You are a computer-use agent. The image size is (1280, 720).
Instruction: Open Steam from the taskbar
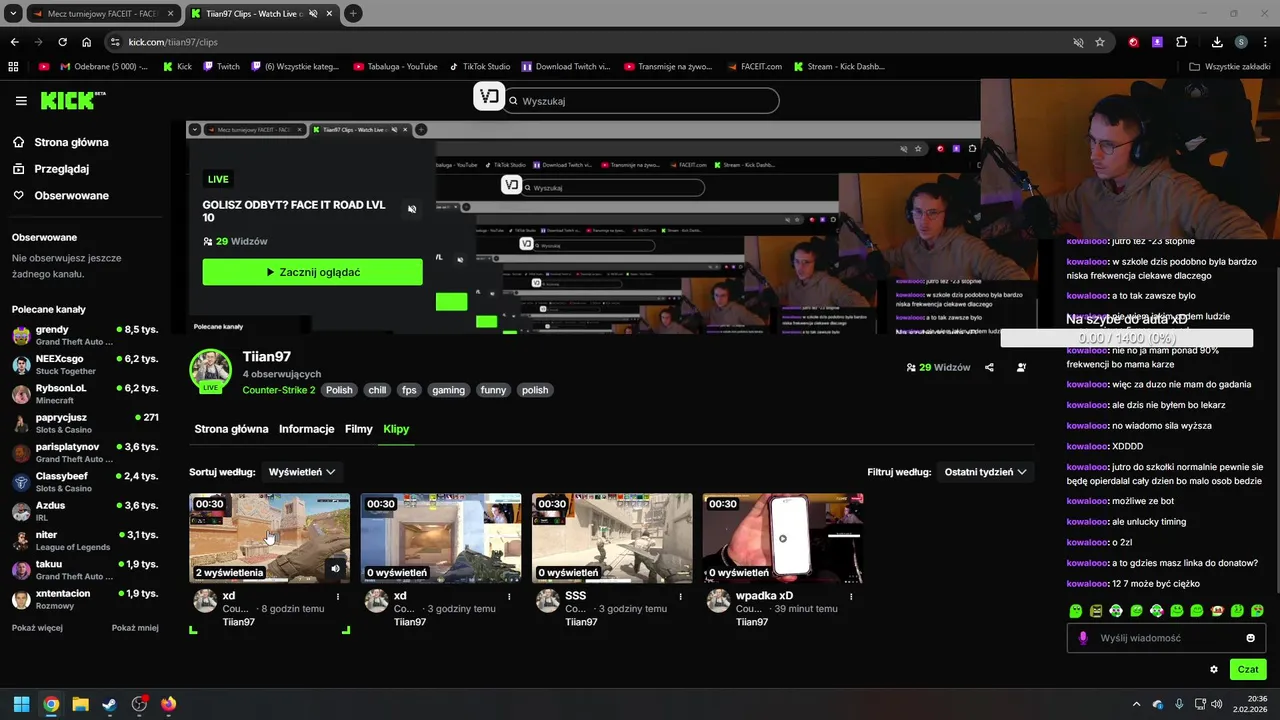coord(109,704)
